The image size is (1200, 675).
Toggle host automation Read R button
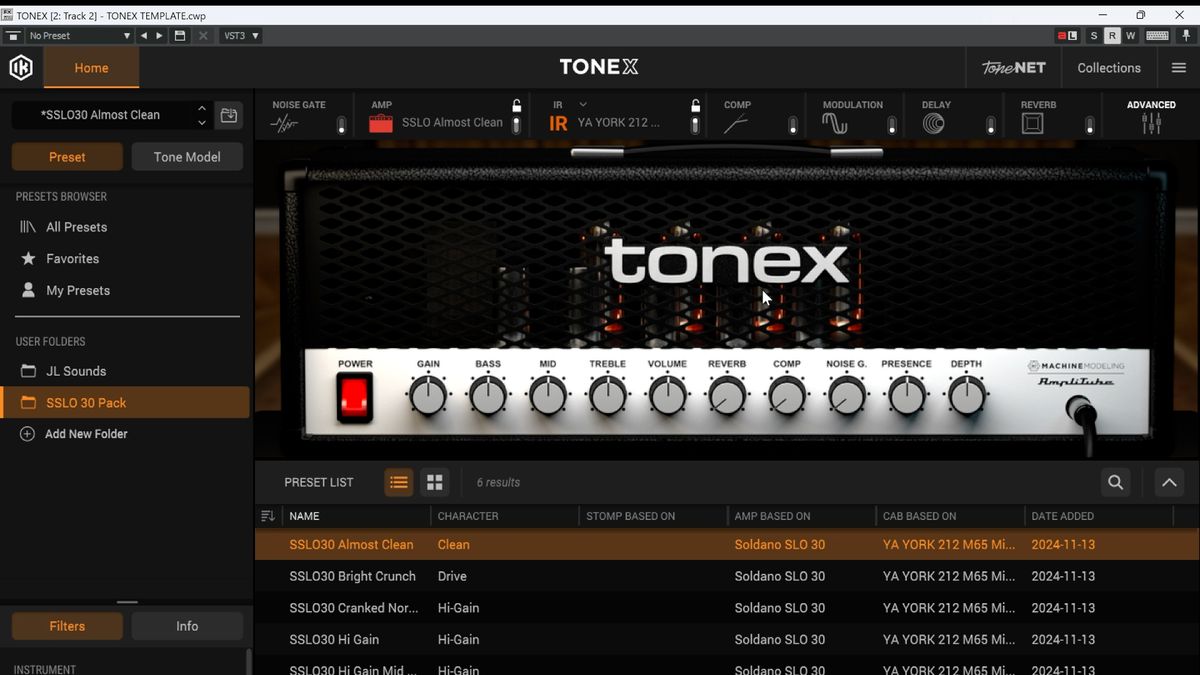(x=1112, y=35)
